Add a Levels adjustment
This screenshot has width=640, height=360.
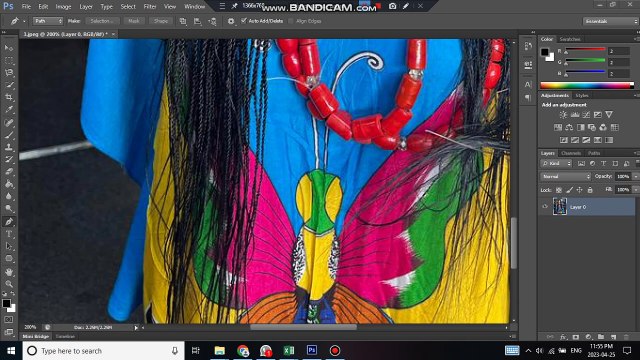[575, 115]
